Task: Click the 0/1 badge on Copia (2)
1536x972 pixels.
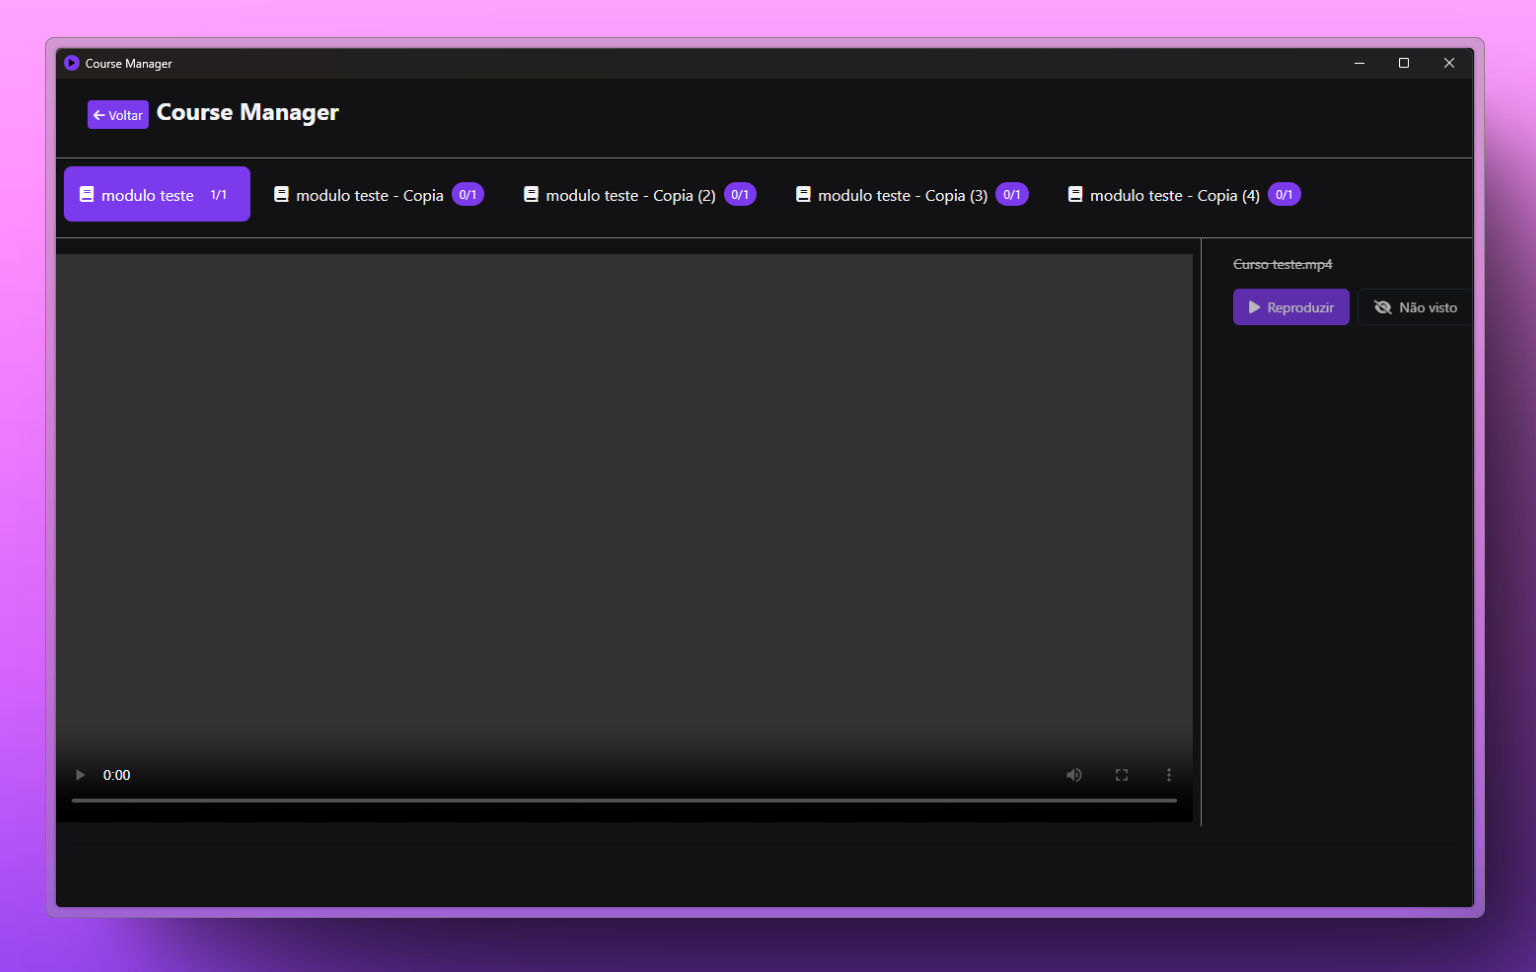Action: coord(740,194)
